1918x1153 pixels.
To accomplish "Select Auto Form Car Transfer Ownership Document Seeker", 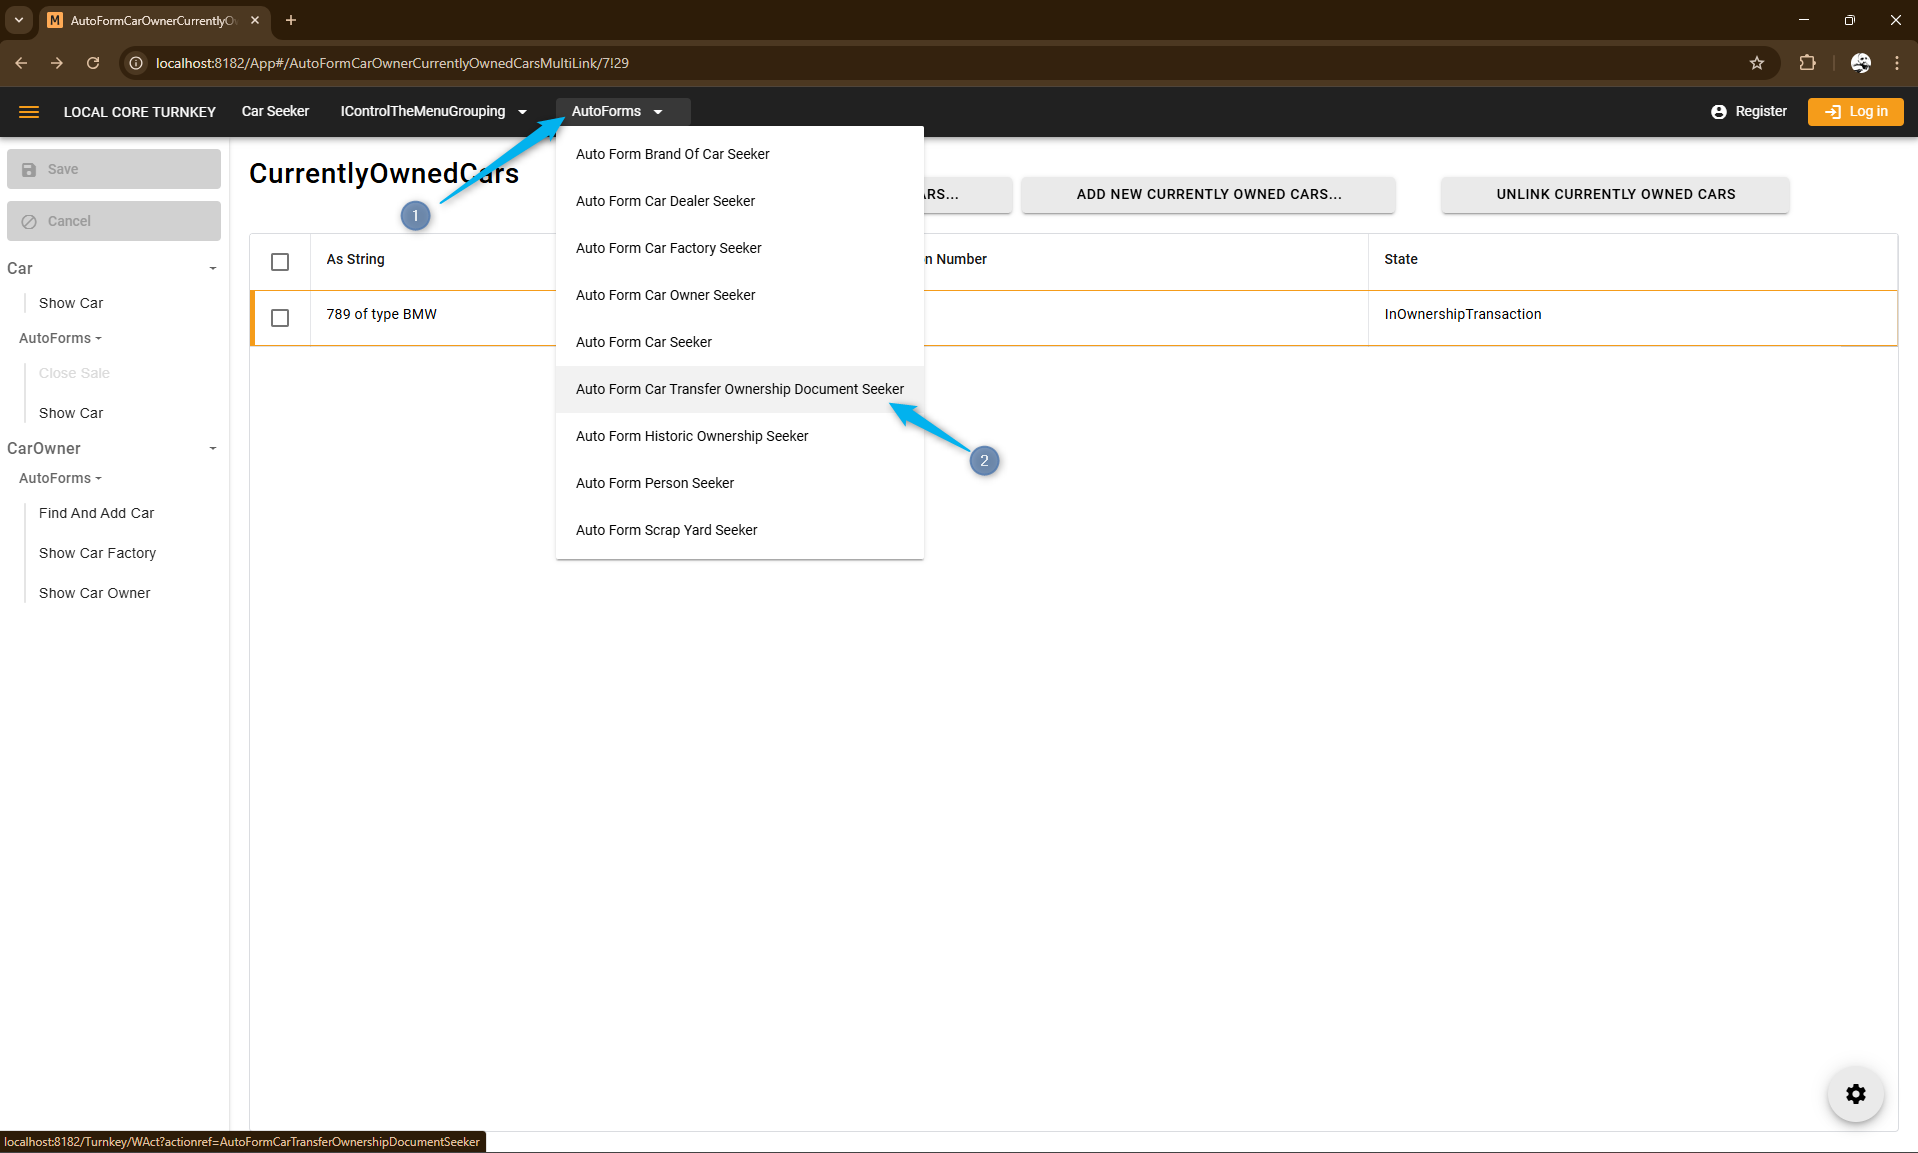I will [x=739, y=389].
